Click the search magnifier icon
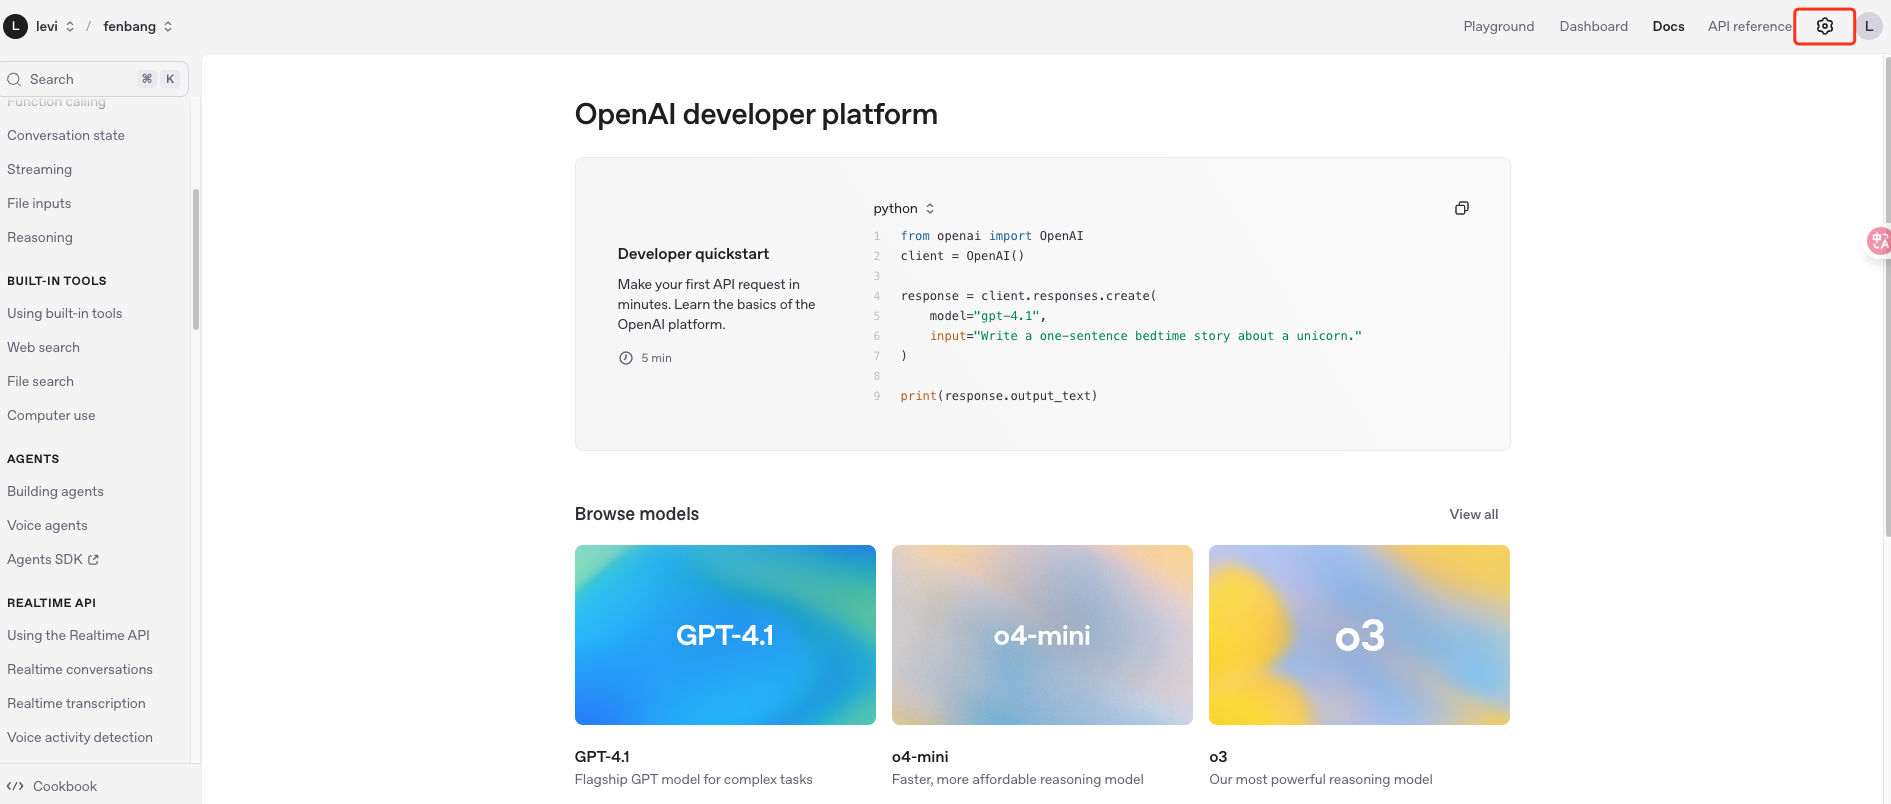Screen dimensions: 1891x804 14,79
